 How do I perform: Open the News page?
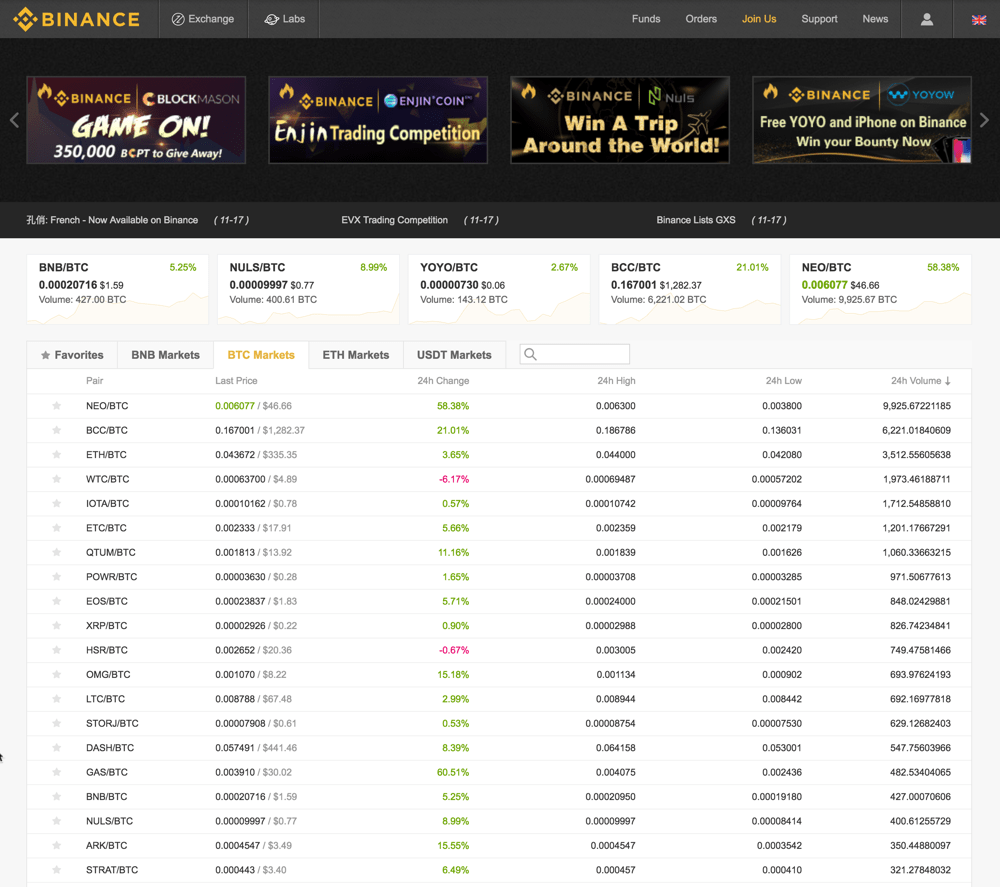(875, 19)
